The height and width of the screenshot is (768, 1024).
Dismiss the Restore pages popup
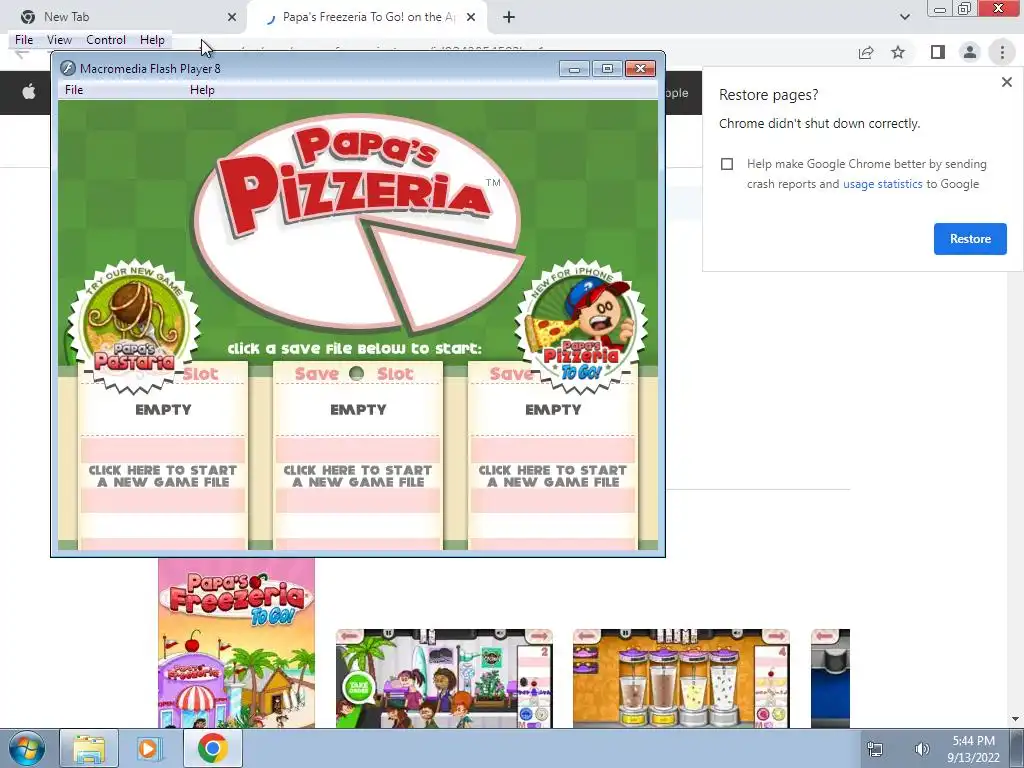coord(1006,82)
